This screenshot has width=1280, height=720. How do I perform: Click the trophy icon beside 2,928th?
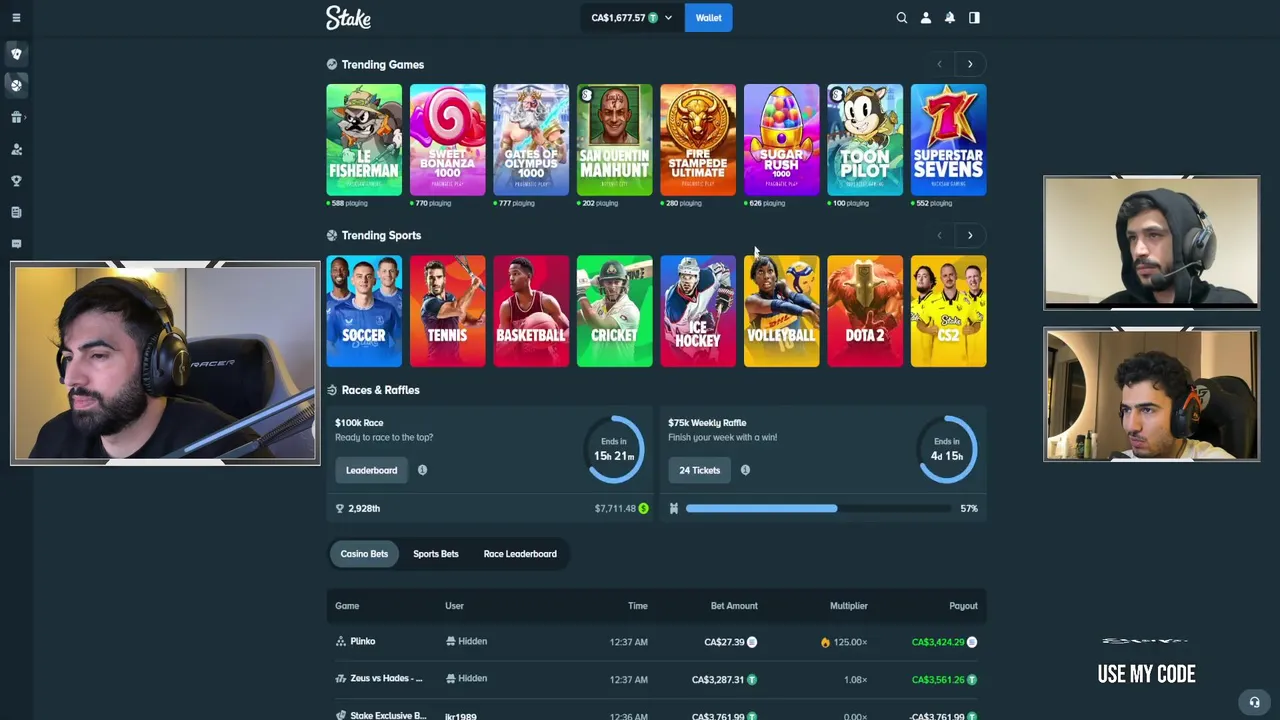[x=340, y=509]
